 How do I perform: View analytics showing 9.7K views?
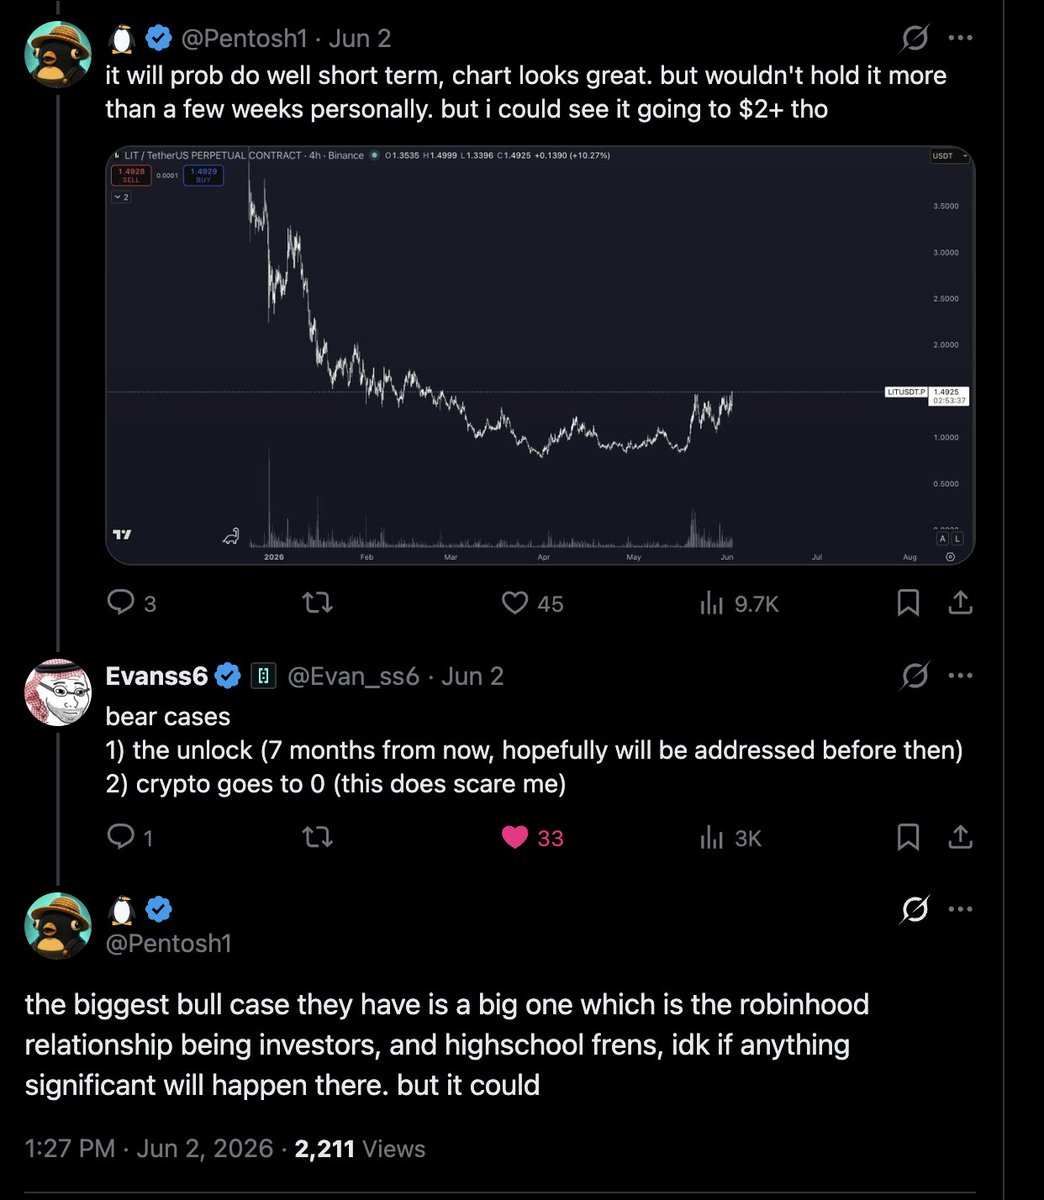(x=738, y=603)
